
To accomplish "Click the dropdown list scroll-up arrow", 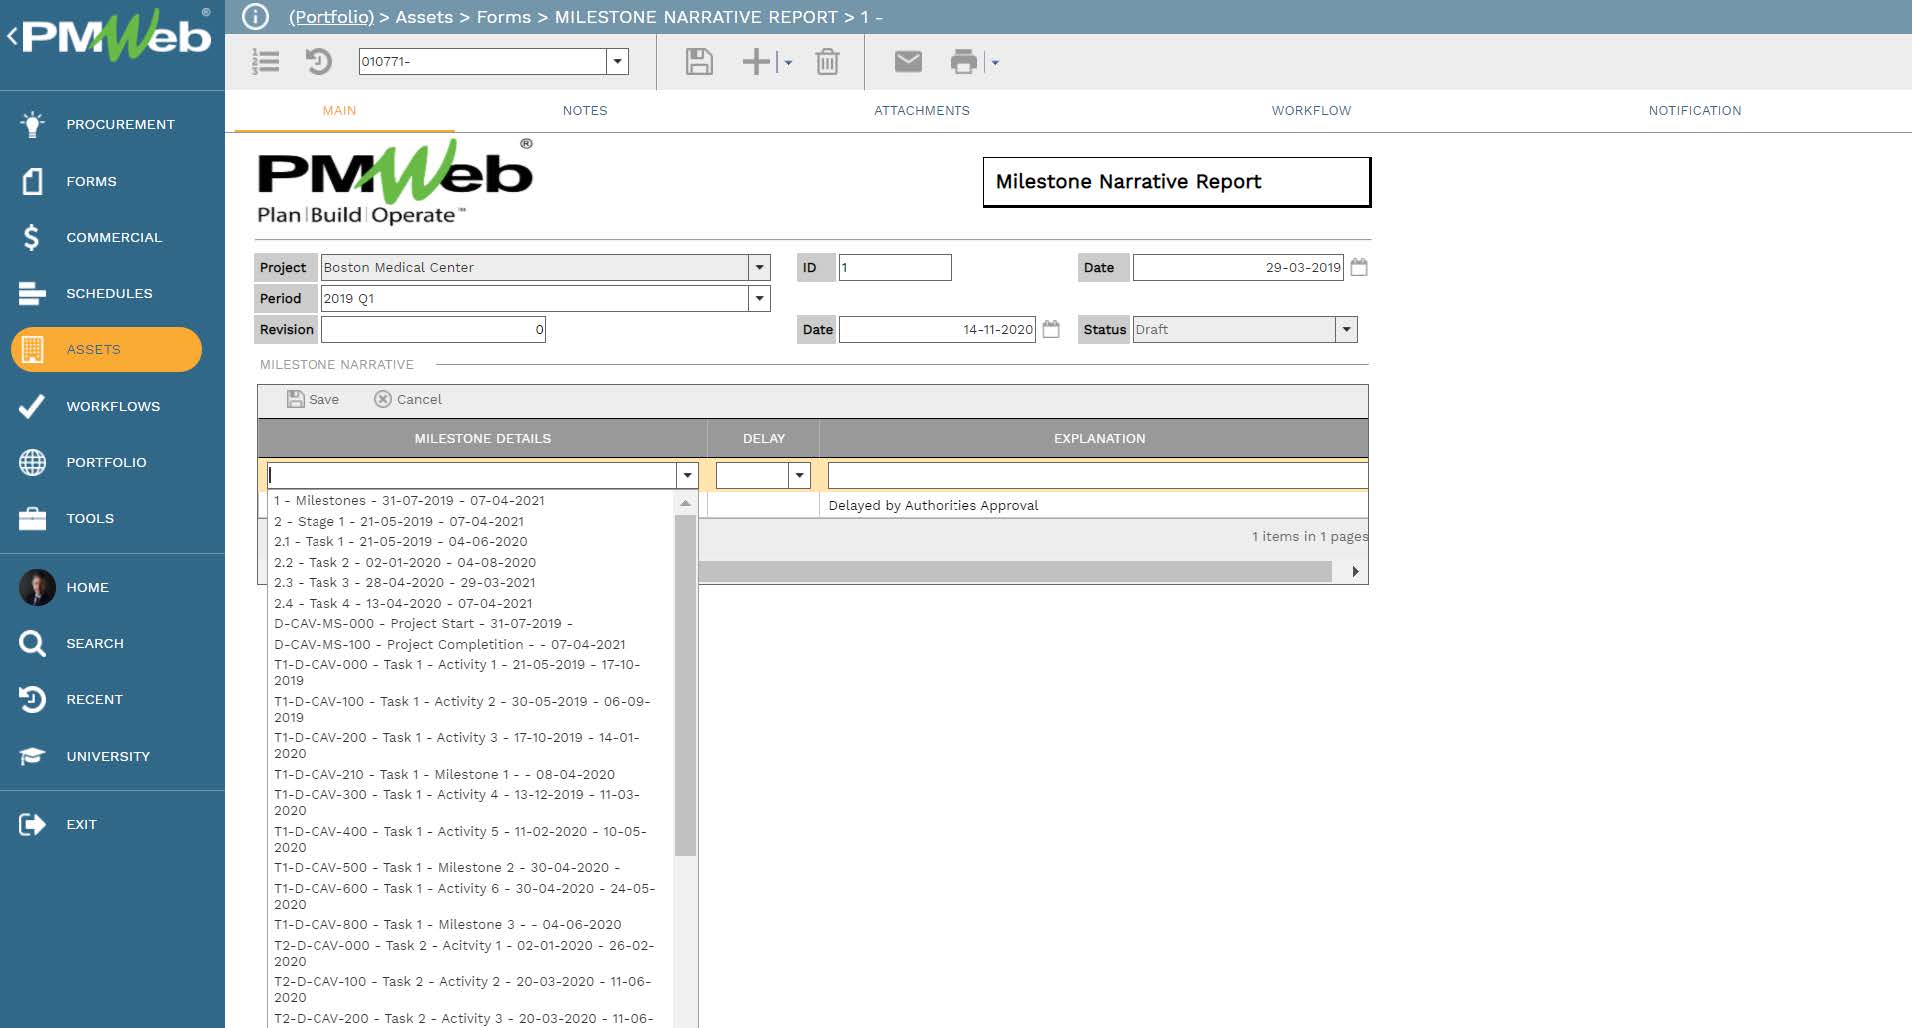I will (685, 503).
